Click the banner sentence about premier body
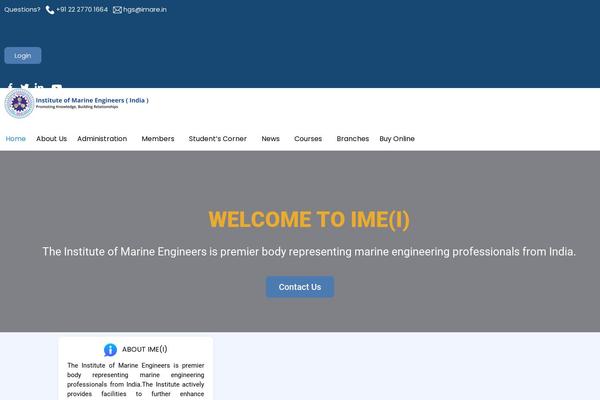This screenshot has width=600, height=400. click(309, 251)
